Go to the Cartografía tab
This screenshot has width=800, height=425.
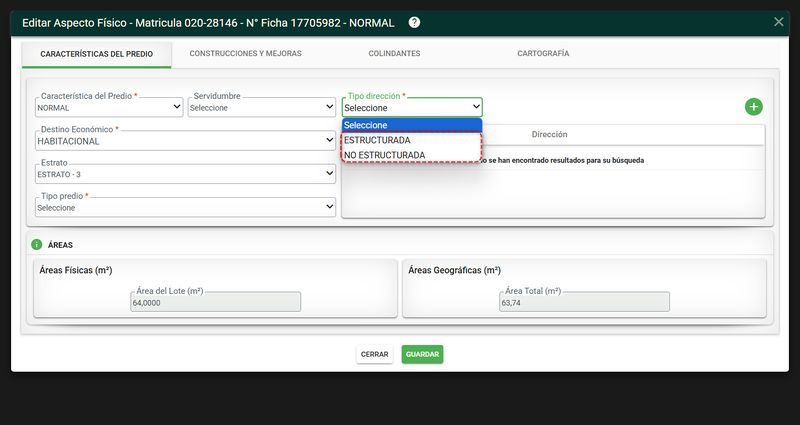[x=543, y=53]
